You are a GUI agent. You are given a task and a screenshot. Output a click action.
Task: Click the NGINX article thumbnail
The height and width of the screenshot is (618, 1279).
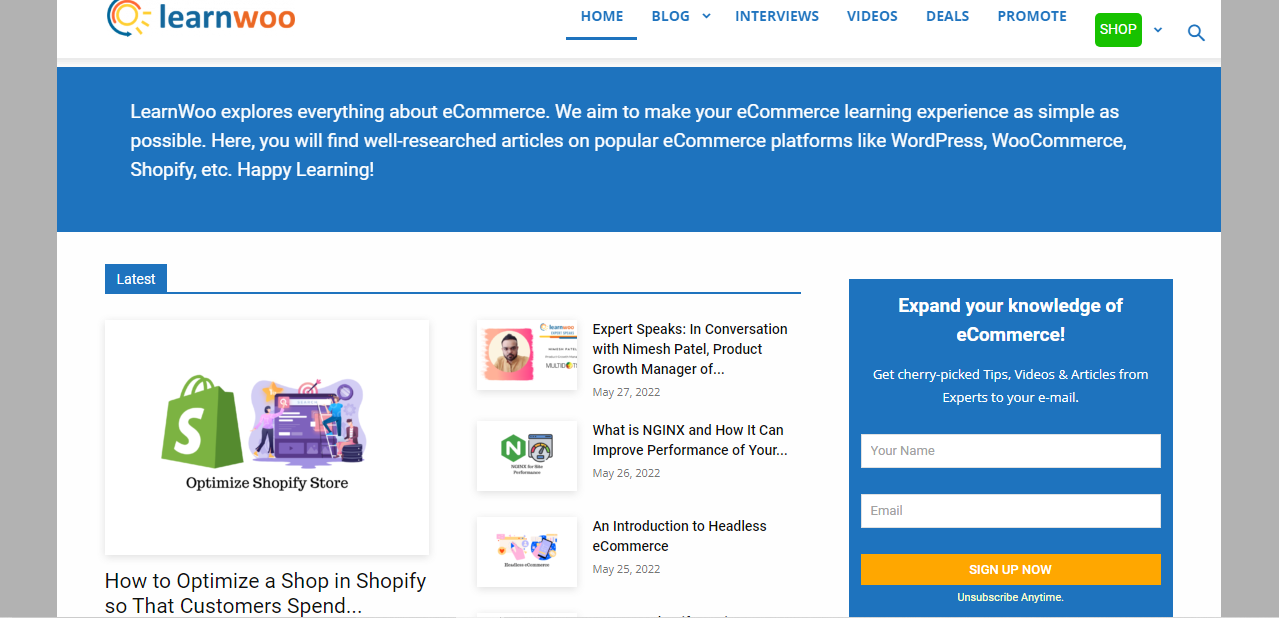pos(527,456)
